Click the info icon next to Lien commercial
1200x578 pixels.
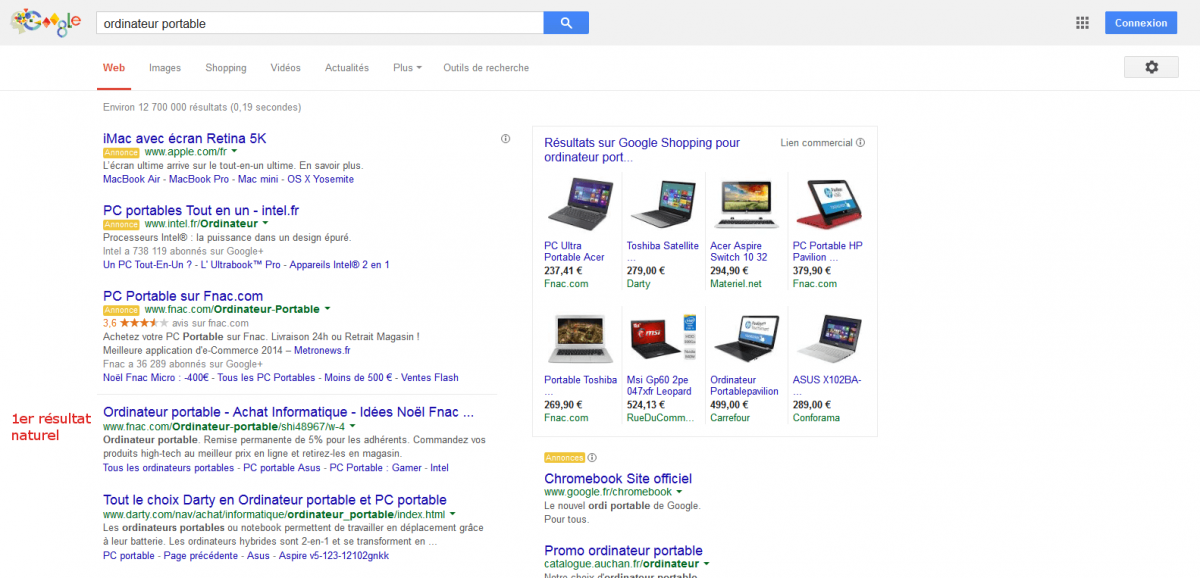pos(861,143)
